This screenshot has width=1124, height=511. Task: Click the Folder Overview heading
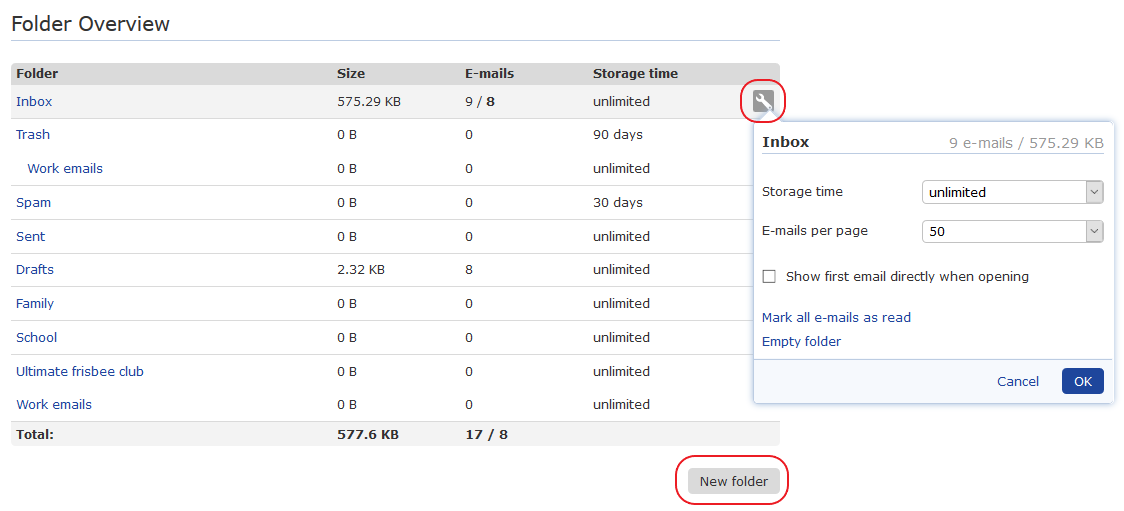[90, 24]
